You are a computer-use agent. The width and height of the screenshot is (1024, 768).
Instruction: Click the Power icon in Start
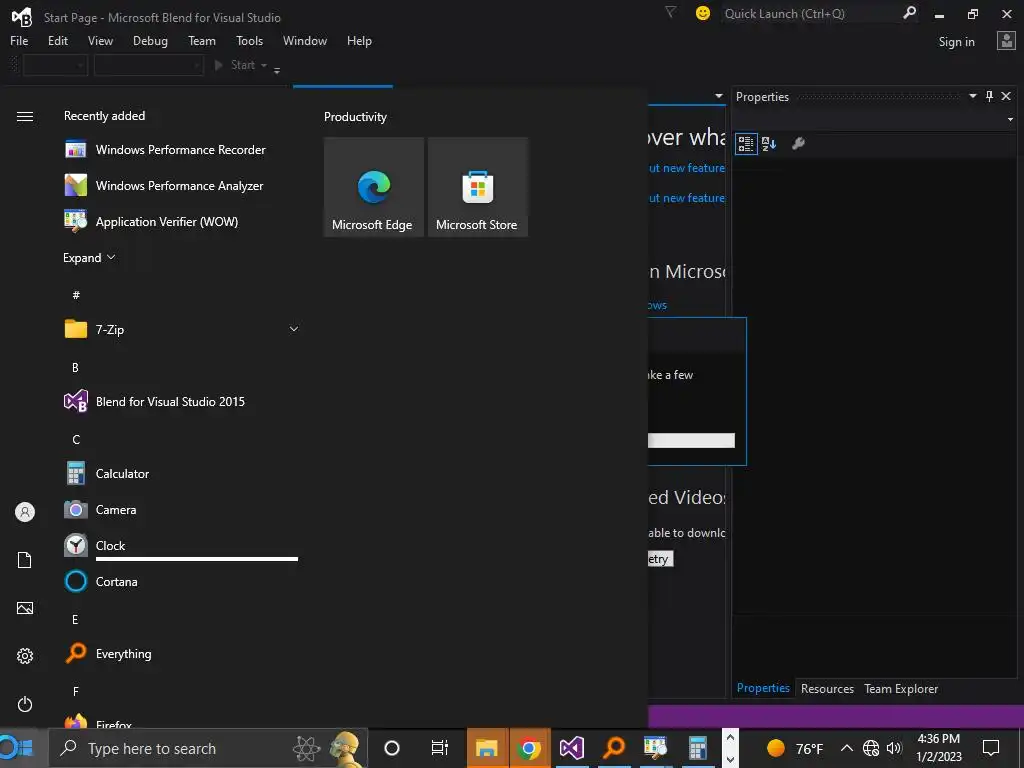tap(25, 704)
